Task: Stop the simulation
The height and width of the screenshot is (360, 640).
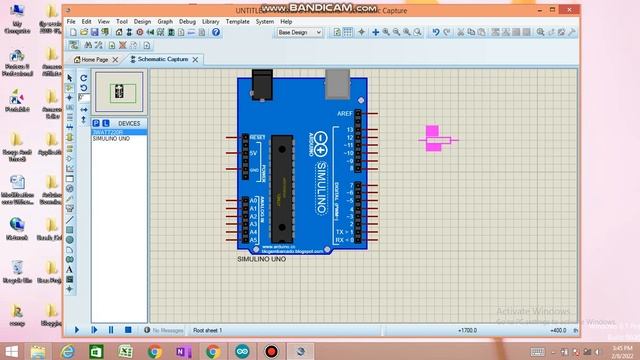Action: (128, 330)
